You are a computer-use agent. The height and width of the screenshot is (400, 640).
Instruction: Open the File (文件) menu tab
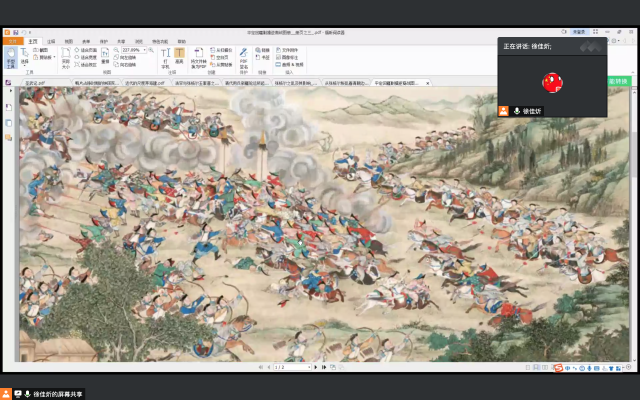tap(9, 41)
